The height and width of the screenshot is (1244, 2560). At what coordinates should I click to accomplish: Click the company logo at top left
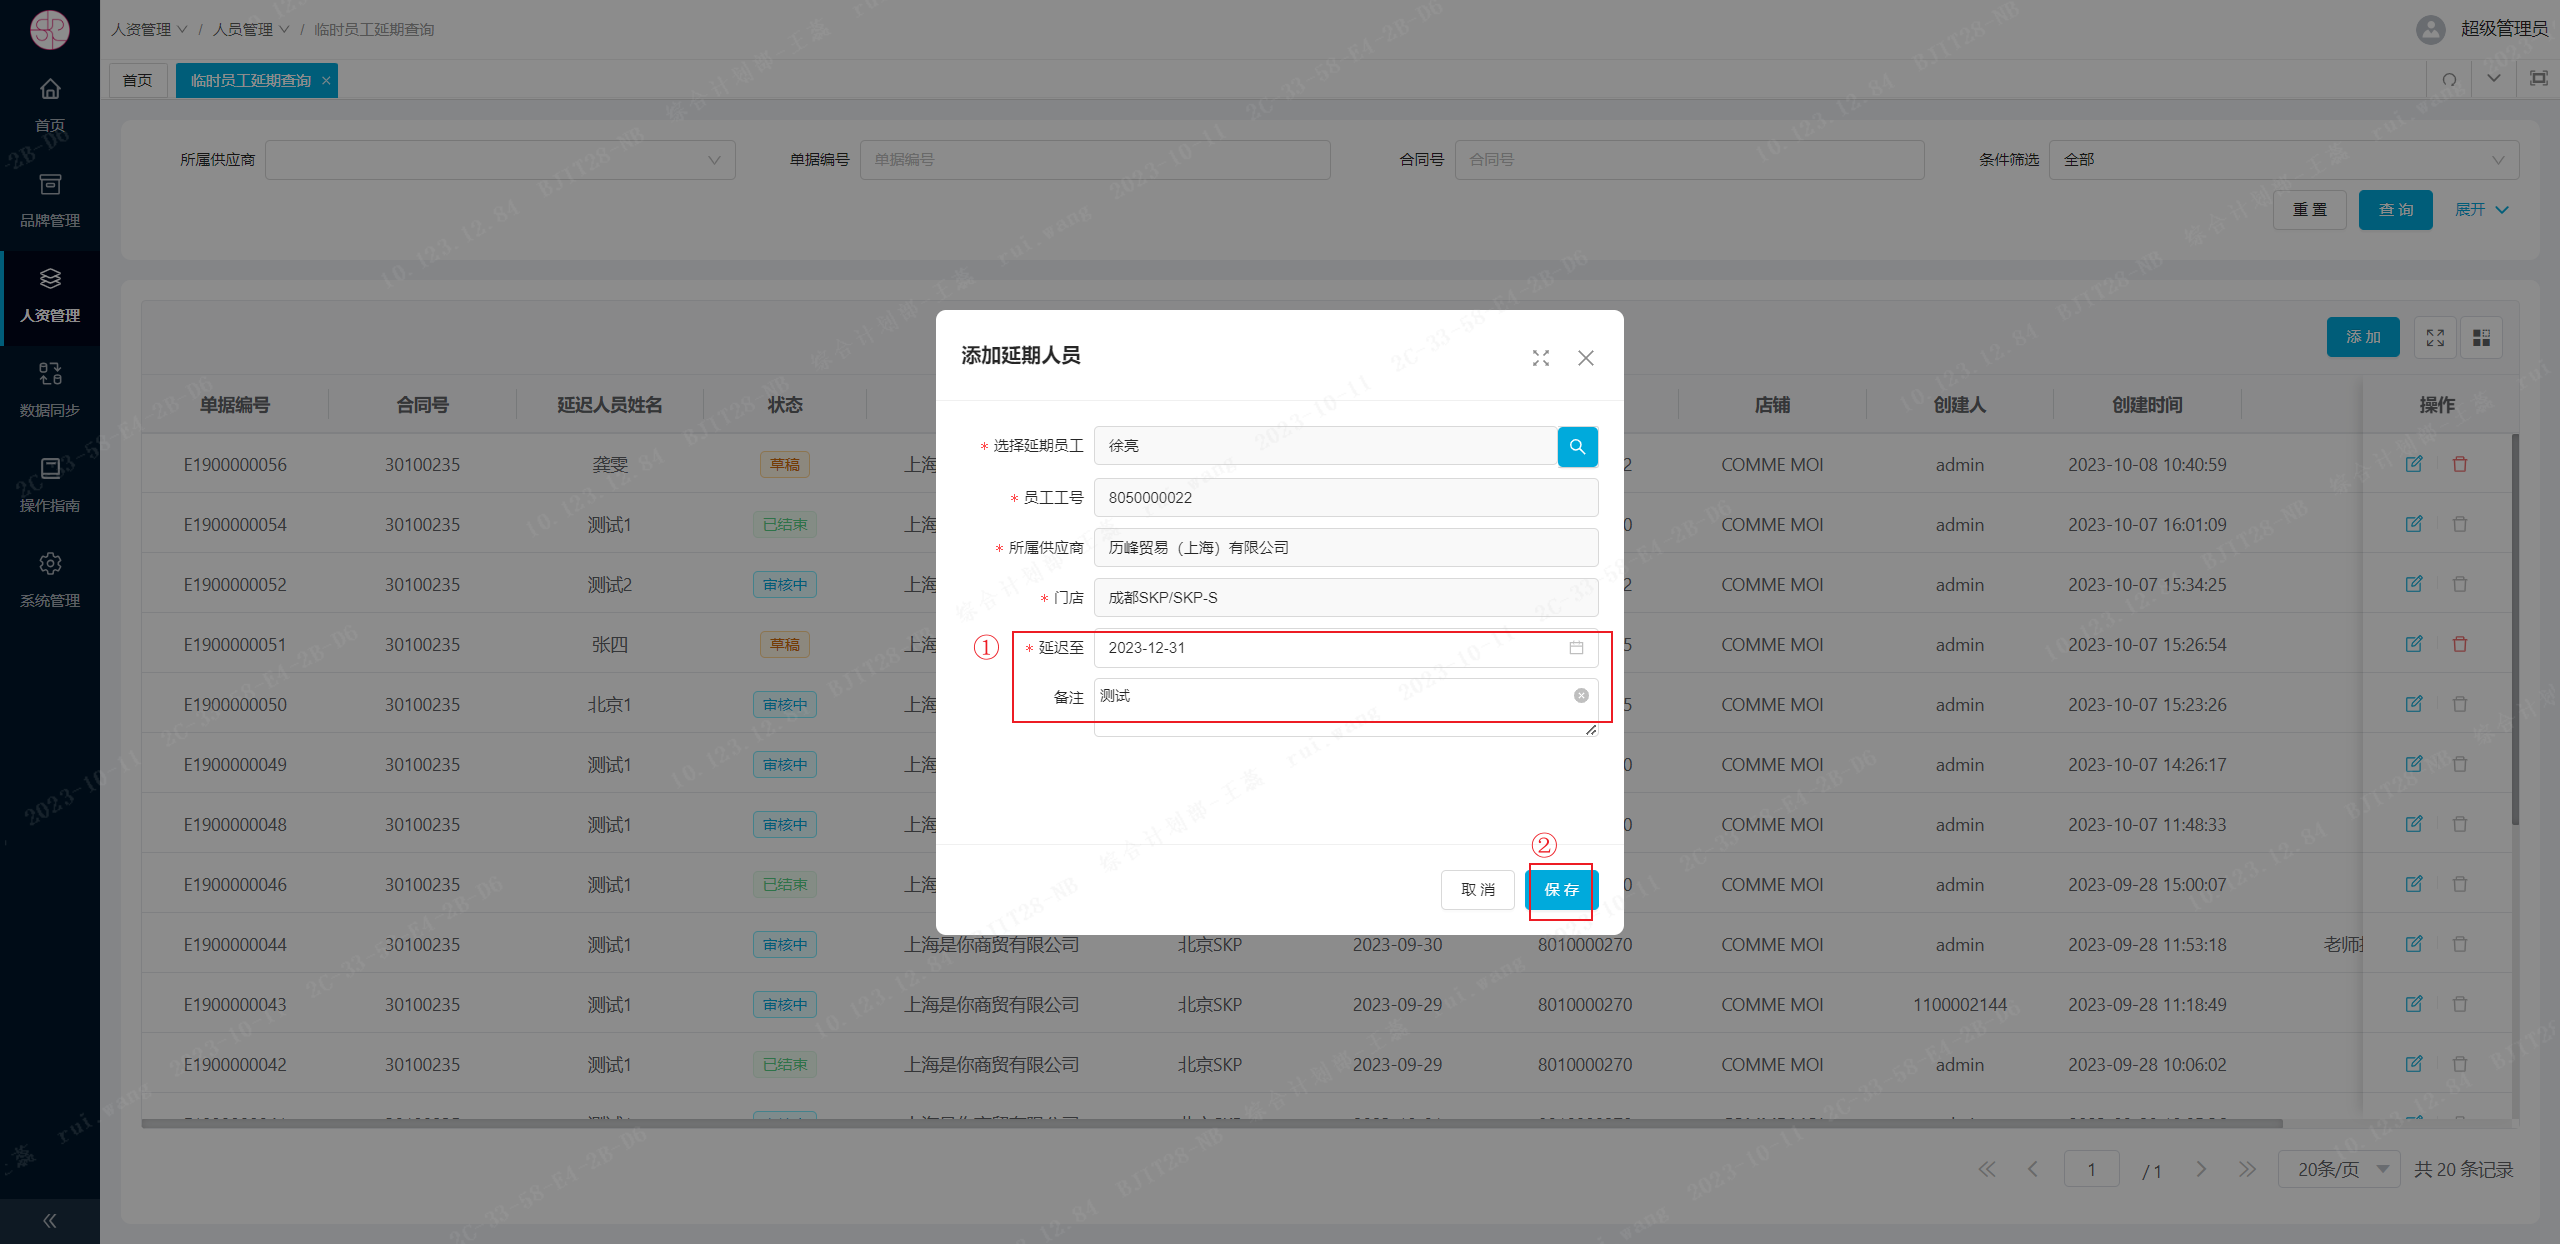point(49,29)
